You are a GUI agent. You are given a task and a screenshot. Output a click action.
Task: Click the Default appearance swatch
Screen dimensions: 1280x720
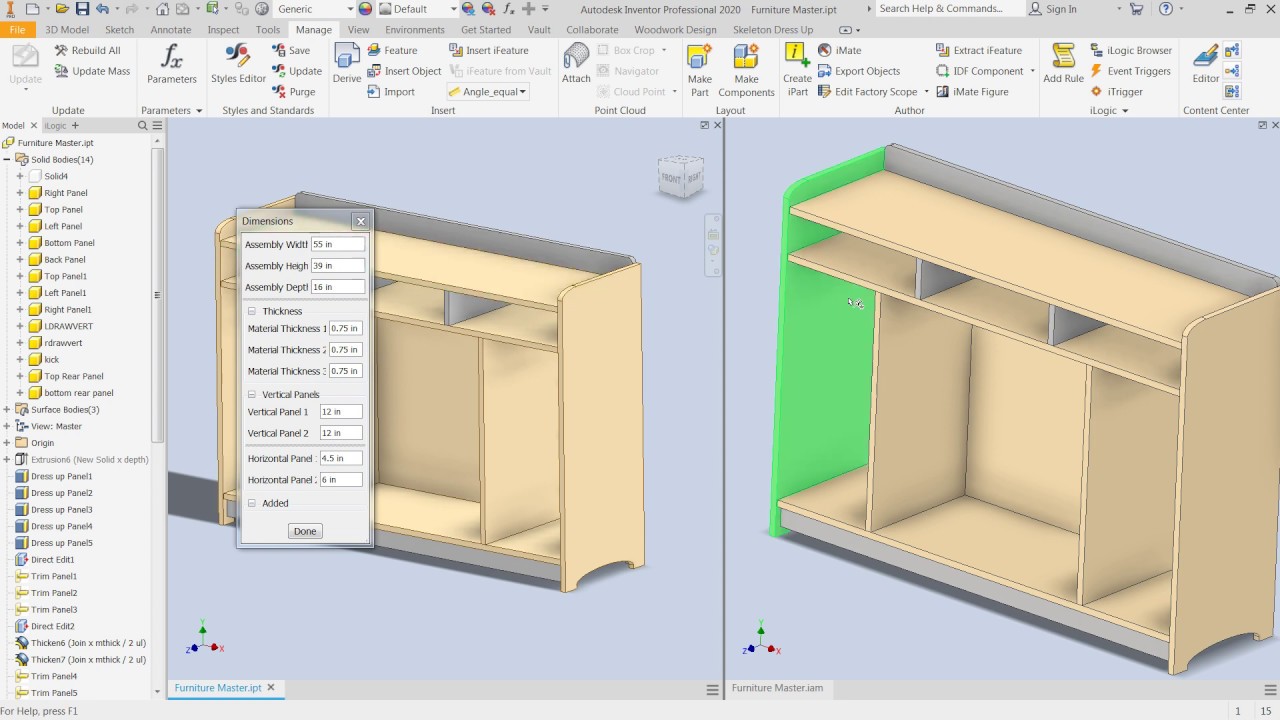click(x=399, y=8)
